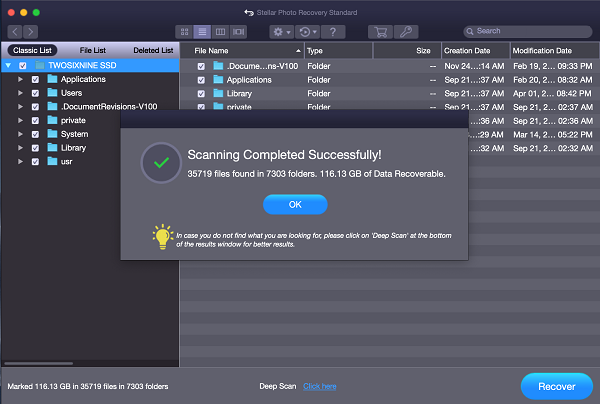600x404 pixels.
Task: Select the Classic List tab
Action: click(32, 50)
